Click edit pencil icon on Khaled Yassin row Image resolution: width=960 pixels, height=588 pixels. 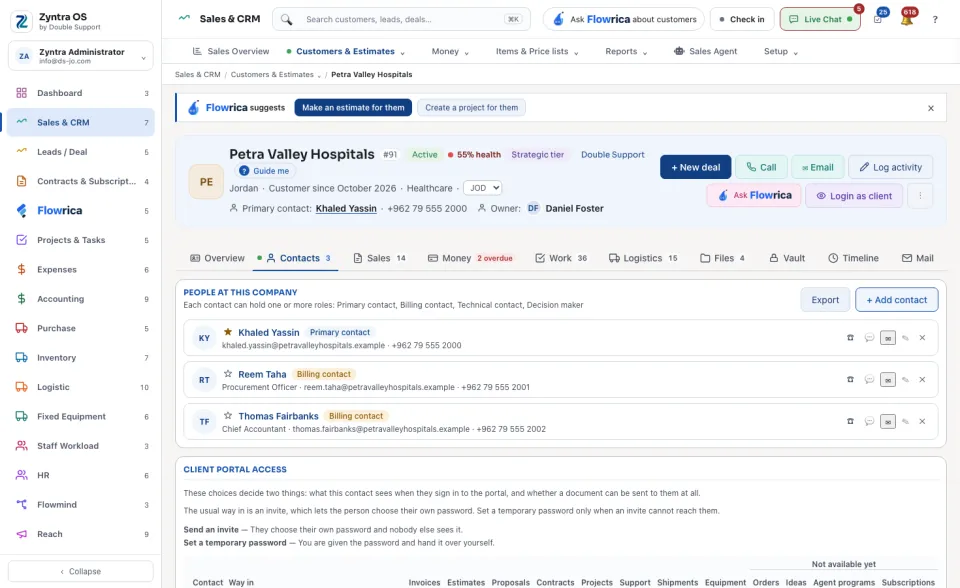coord(906,337)
